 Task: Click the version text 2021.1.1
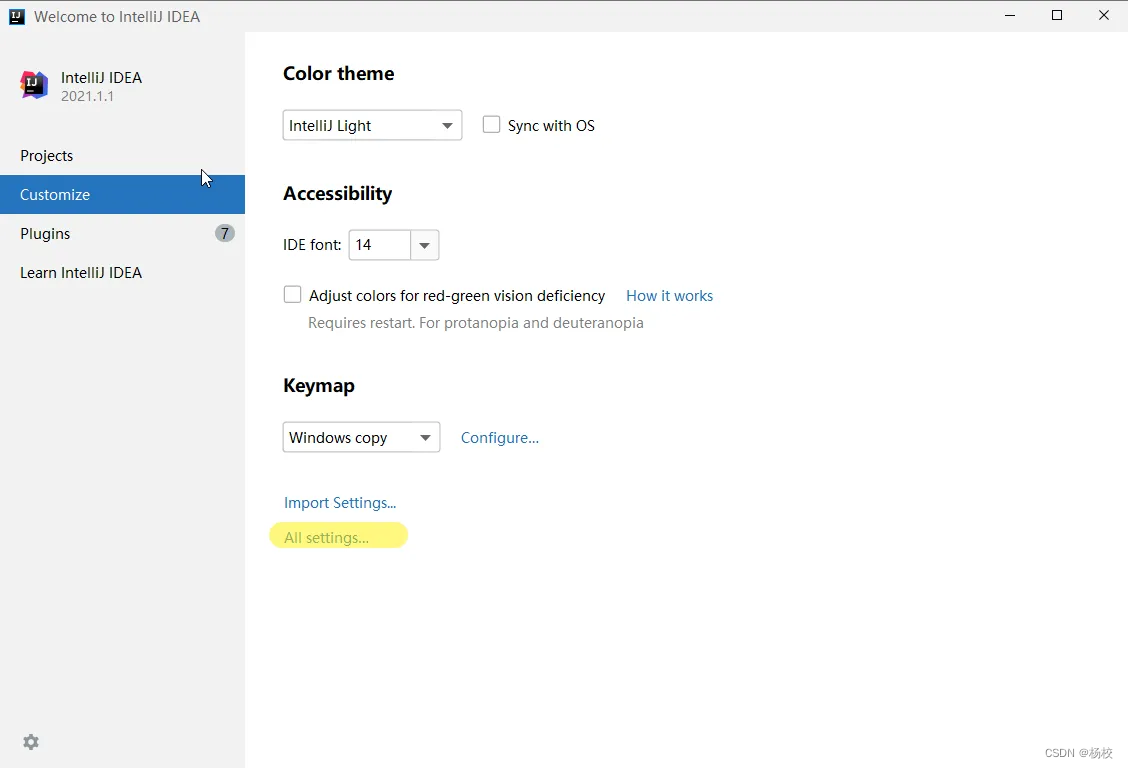(87, 96)
